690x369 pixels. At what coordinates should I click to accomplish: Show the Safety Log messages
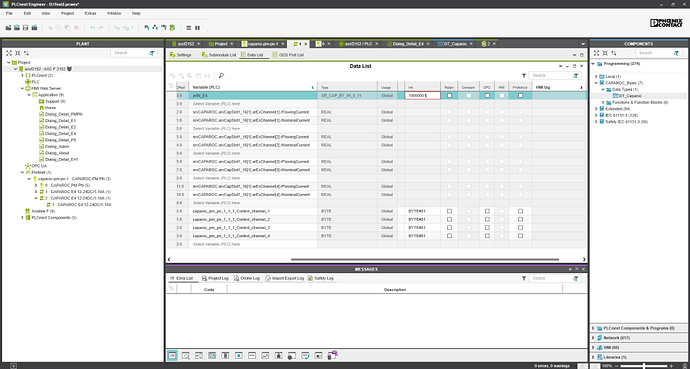pyautogui.click(x=320, y=278)
